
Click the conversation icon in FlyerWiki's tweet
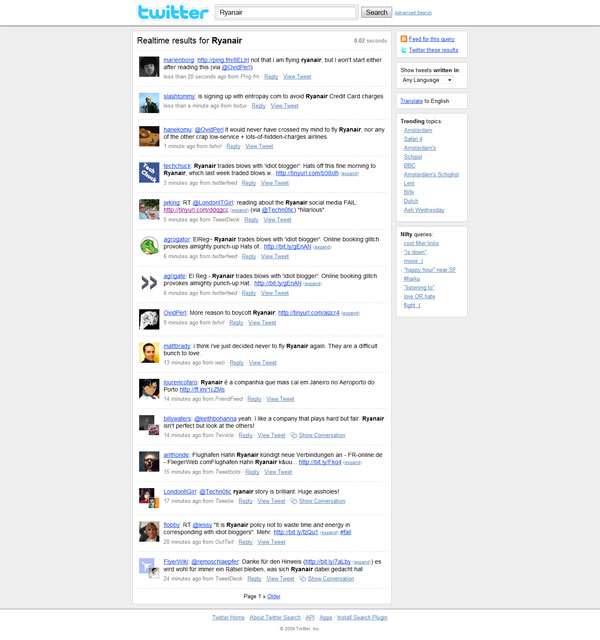[x=302, y=579]
